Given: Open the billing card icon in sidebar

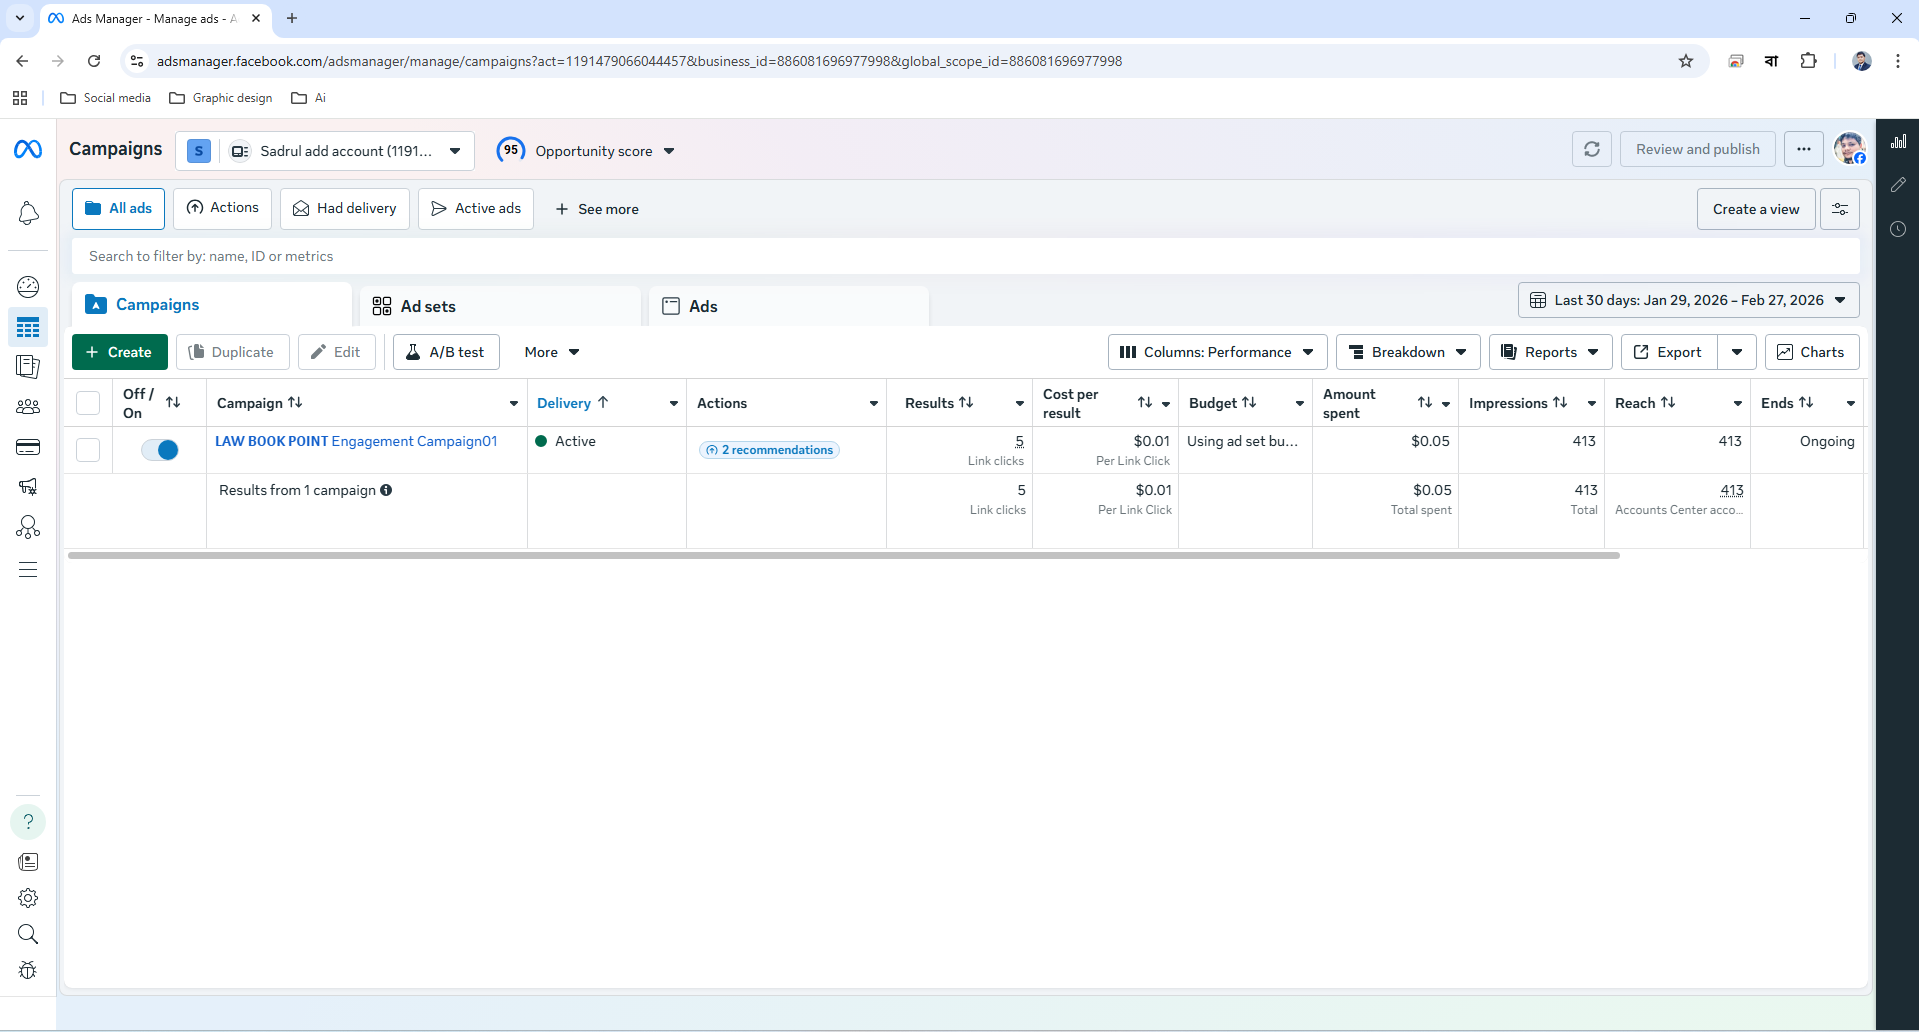Looking at the screenshot, I should coord(28,447).
